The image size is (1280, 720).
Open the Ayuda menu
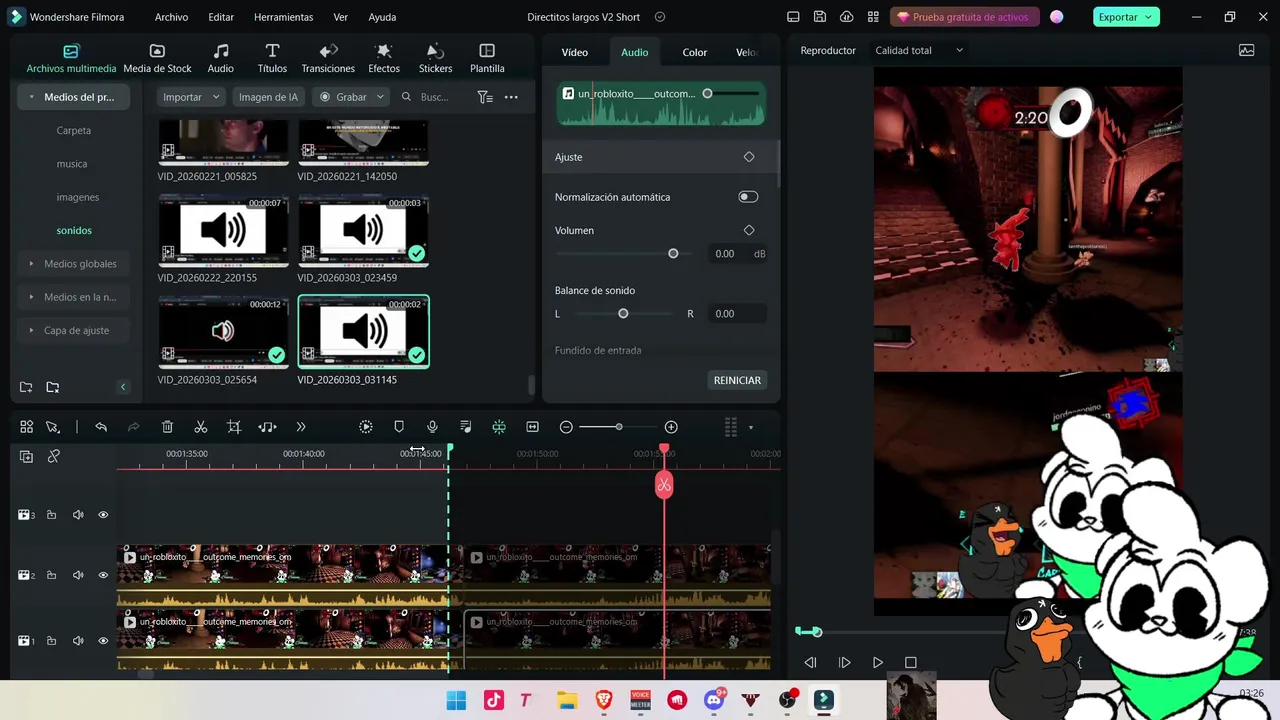point(382,17)
